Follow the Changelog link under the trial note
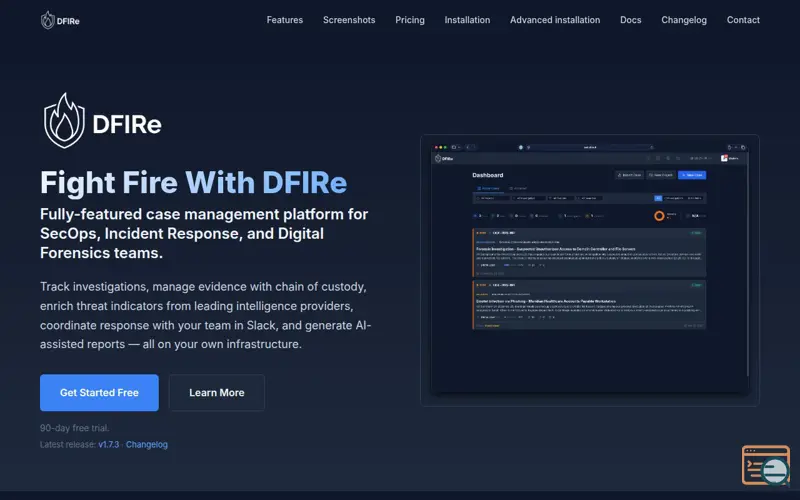The image size is (800, 500). tap(146, 444)
